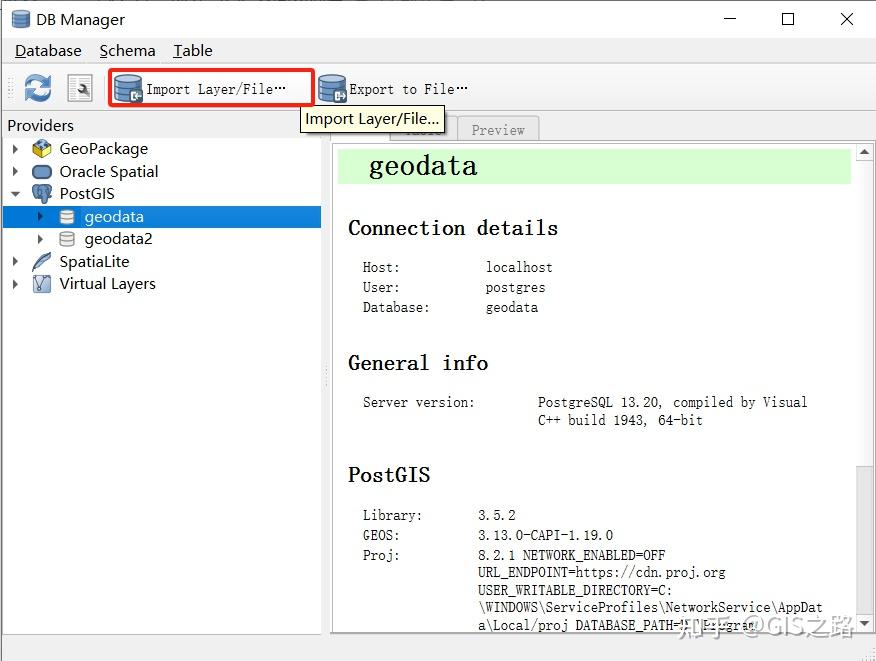Click the Virtual Layers icon

click(x=41, y=284)
